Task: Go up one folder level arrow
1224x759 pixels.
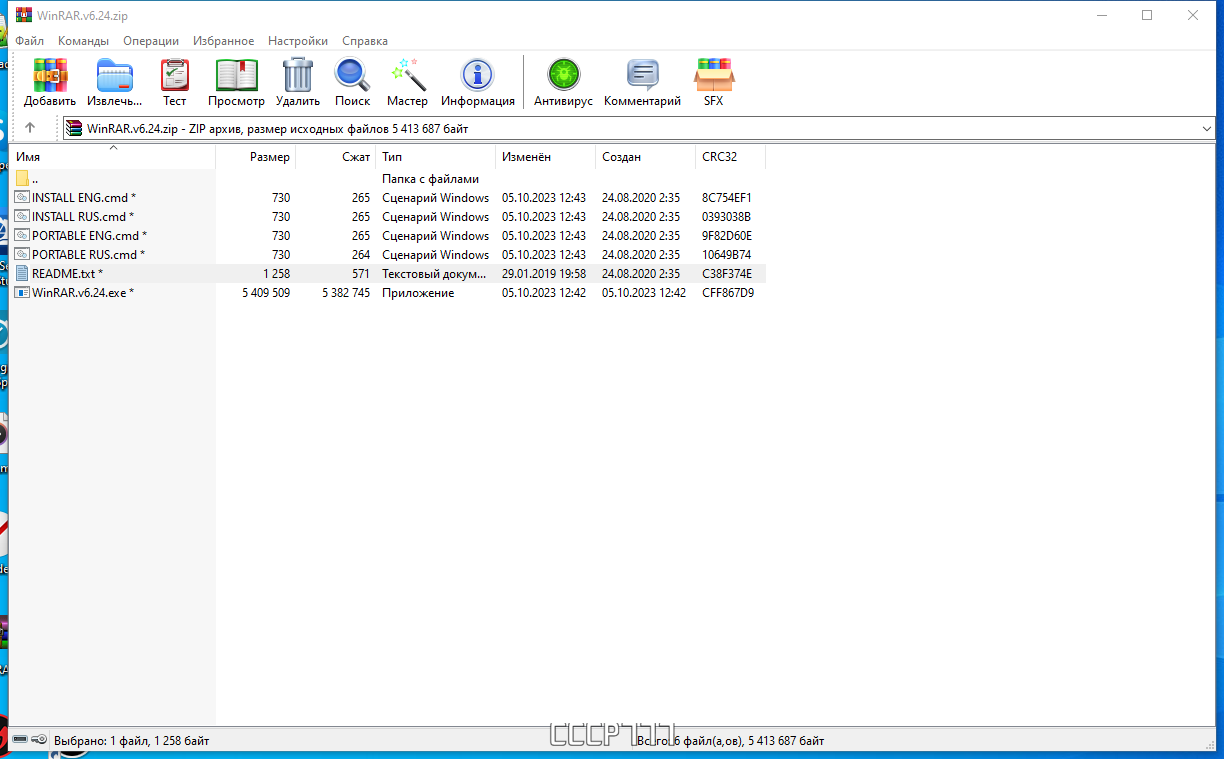Action: pyautogui.click(x=30, y=128)
